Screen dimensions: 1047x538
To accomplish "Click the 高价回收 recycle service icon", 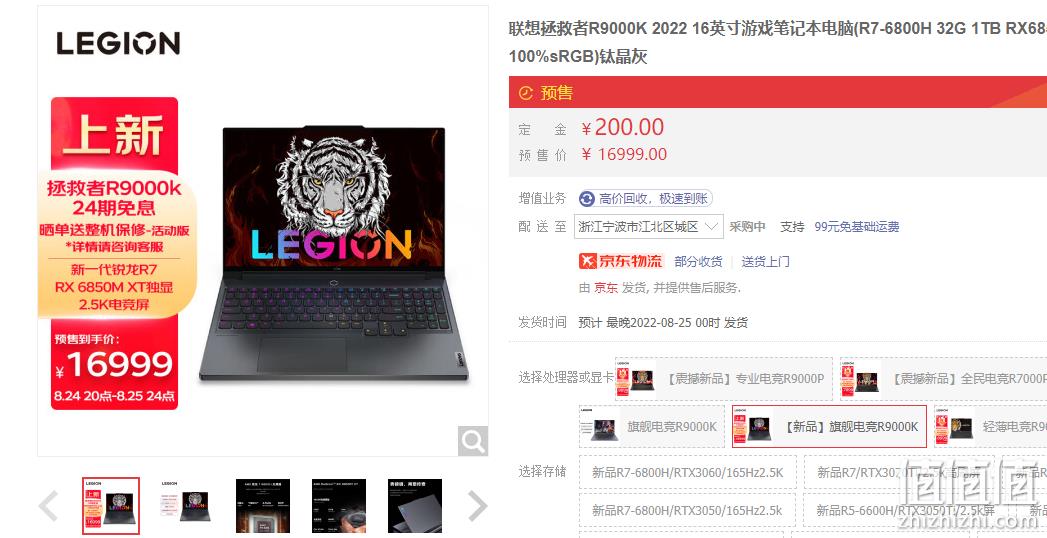I will (x=587, y=199).
